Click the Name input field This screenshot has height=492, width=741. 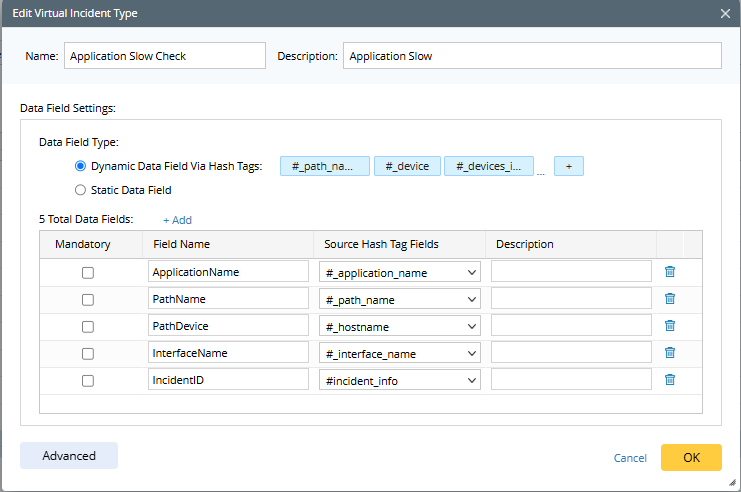165,56
